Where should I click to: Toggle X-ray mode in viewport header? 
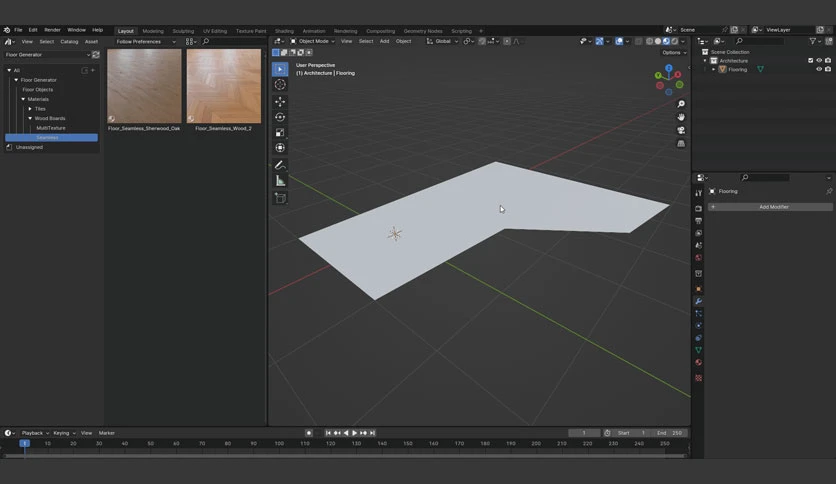638,41
